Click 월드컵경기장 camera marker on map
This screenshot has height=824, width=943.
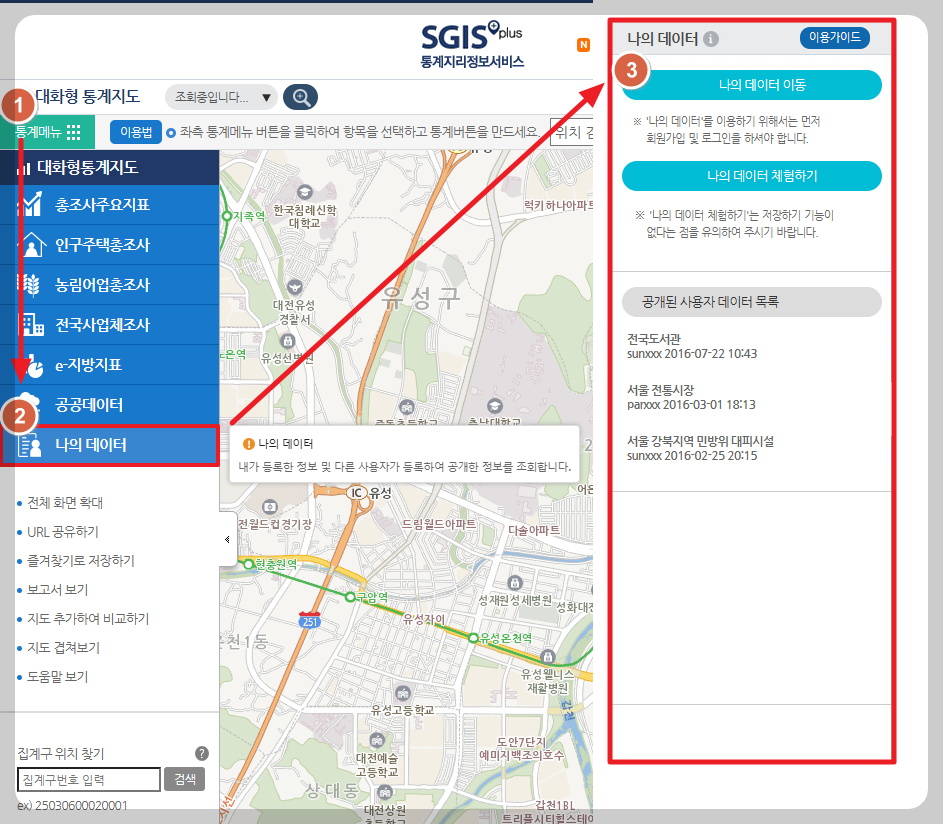270,506
